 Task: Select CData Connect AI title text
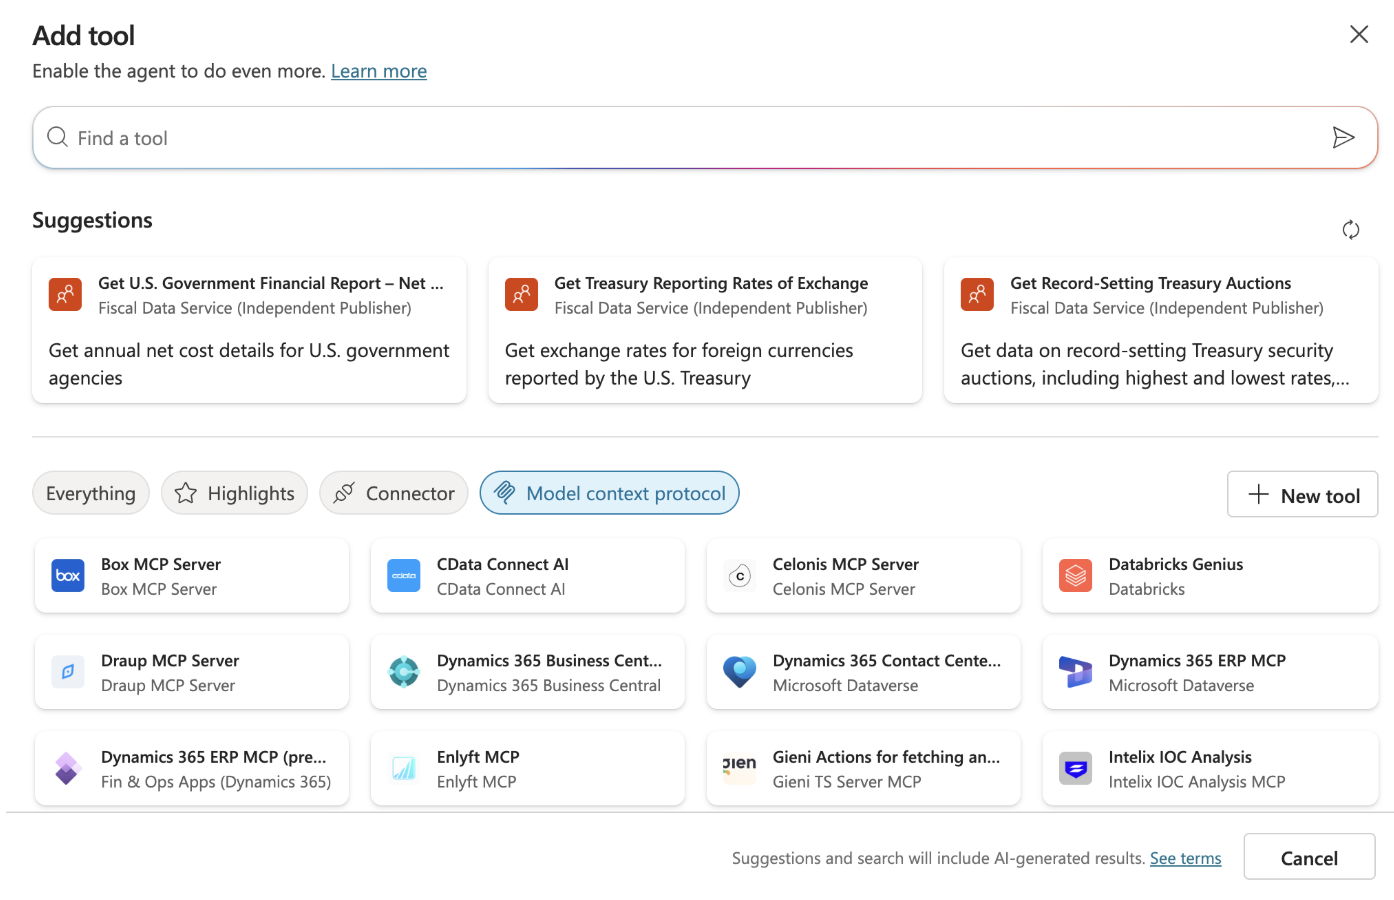(x=503, y=564)
